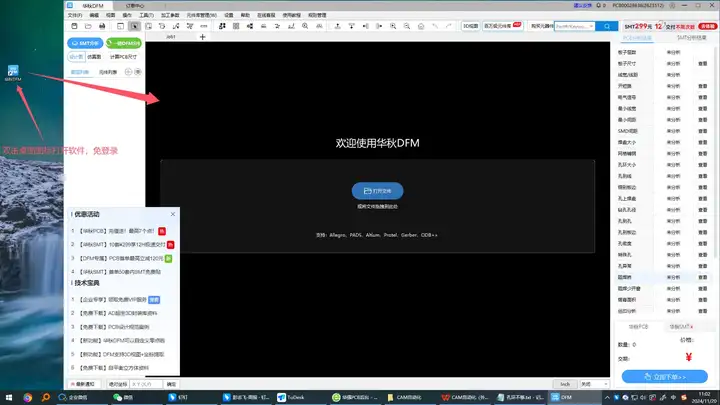Click the 立即下单 button
720x405 pixels.
(664, 377)
